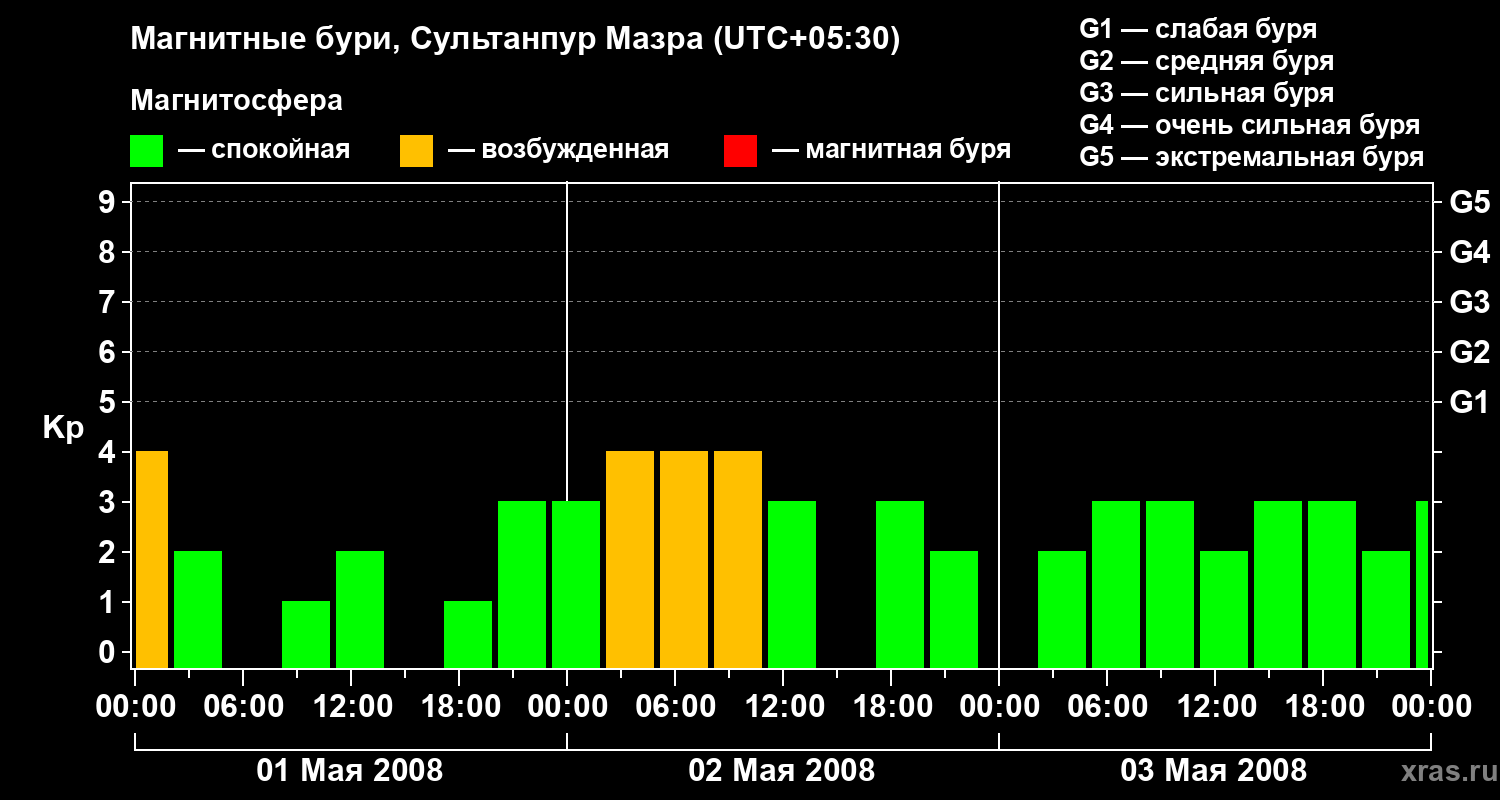Click the 'Kp' y-axis title
Viewport: 1500px width, 800px height.
pos(63,428)
